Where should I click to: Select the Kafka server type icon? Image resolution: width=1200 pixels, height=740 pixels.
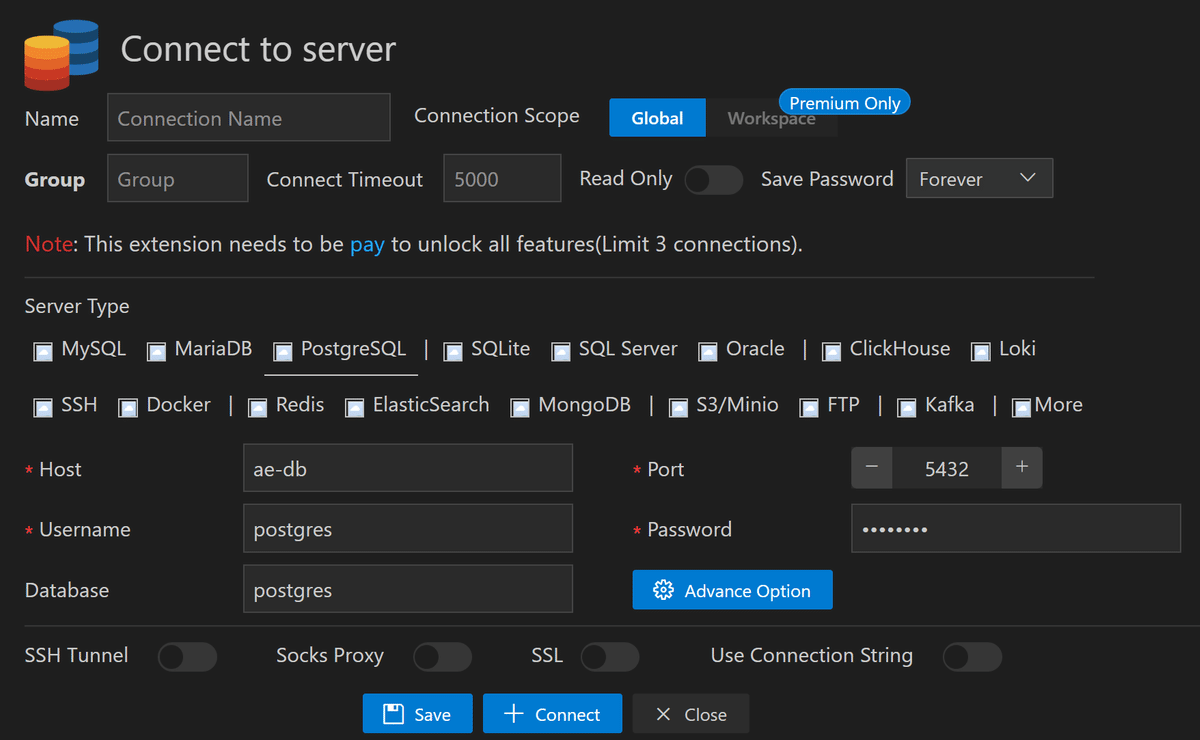click(x=907, y=406)
